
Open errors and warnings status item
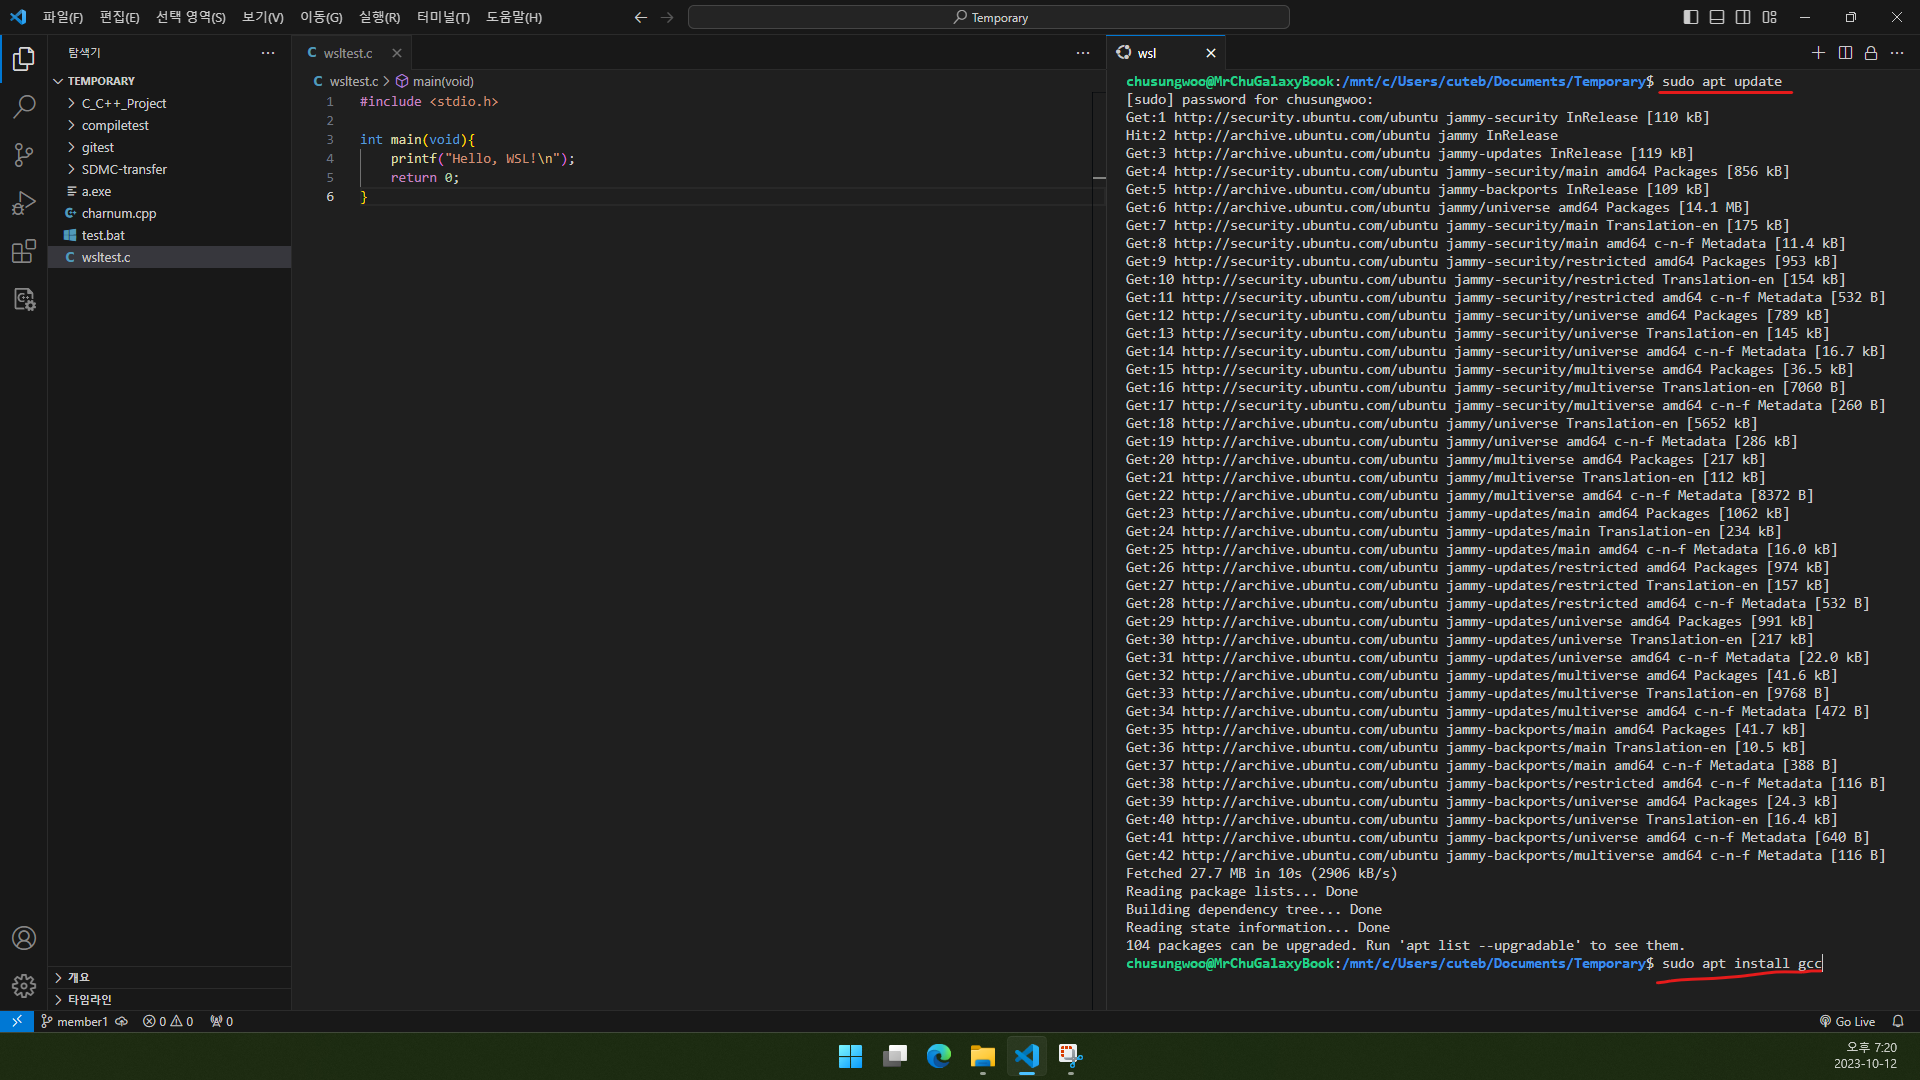[x=168, y=1021]
